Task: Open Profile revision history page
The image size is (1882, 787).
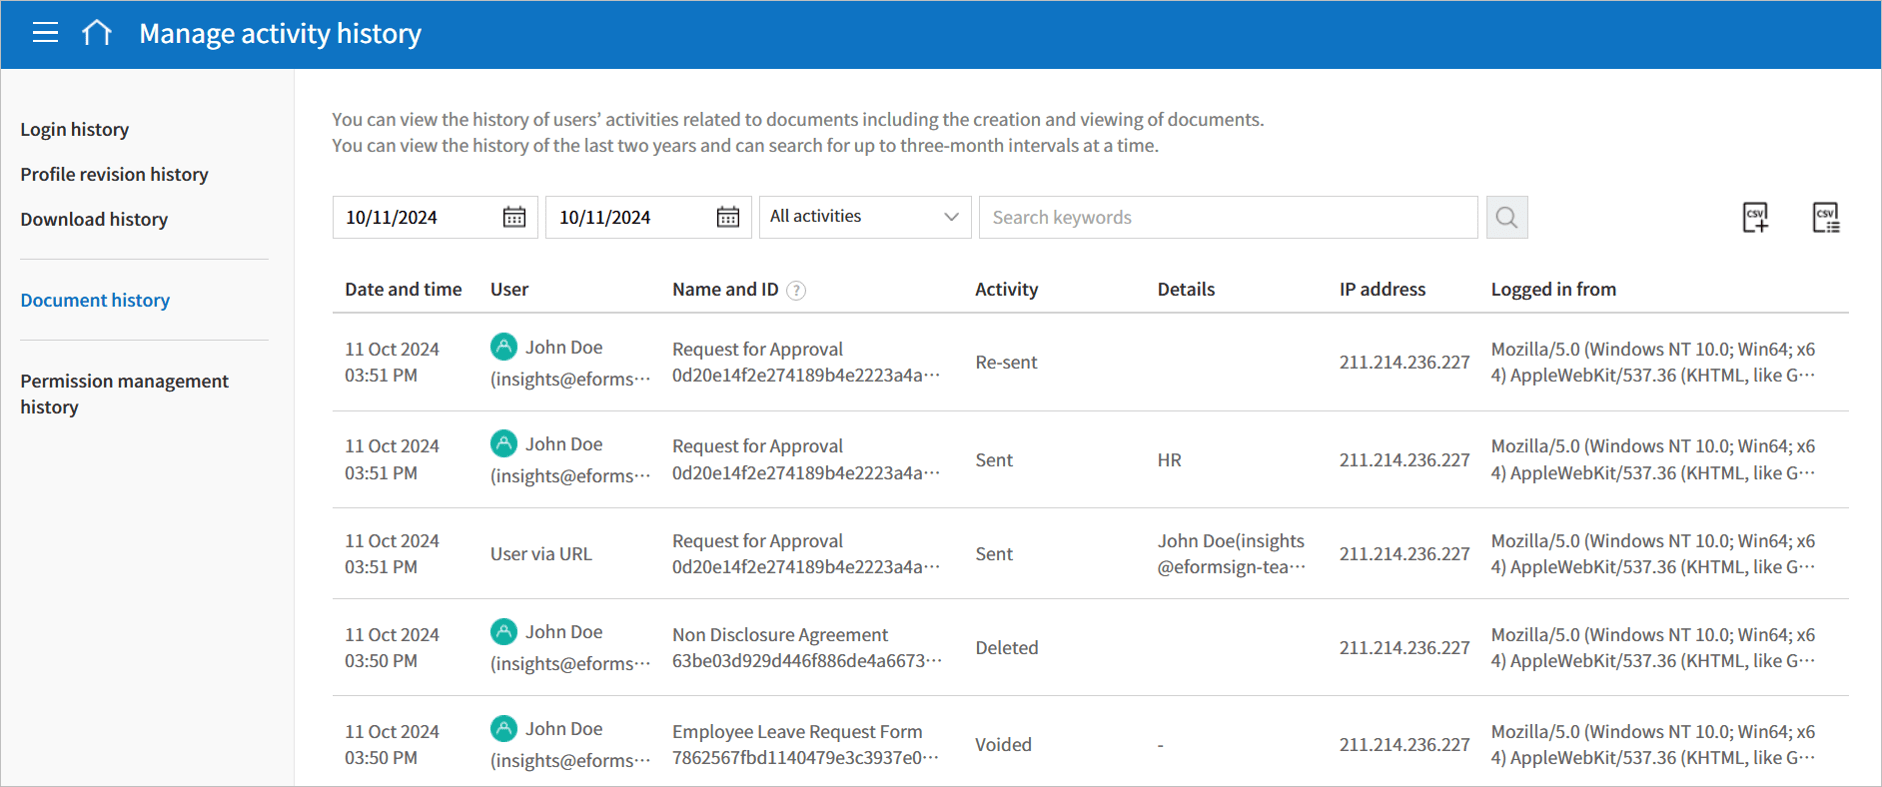Action: pos(114,174)
